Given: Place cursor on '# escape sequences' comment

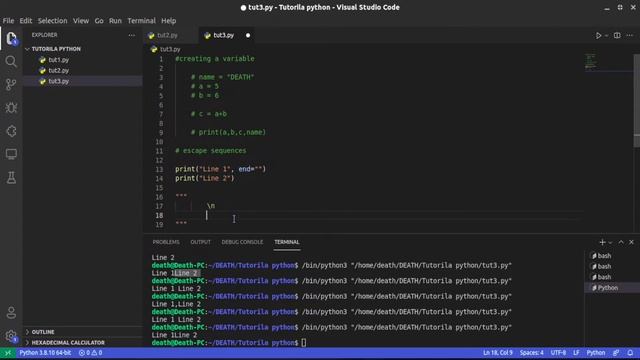Looking at the screenshot, I should (x=211, y=151).
